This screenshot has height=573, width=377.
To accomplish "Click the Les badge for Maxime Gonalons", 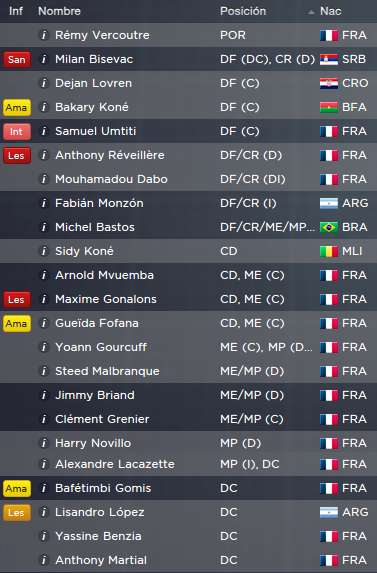I will 16,300.
